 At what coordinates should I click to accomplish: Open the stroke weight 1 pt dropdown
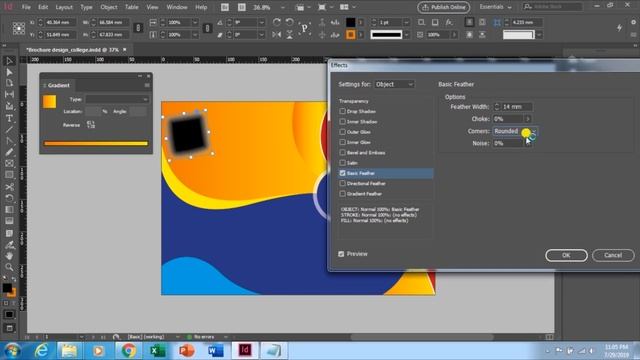click(x=406, y=22)
